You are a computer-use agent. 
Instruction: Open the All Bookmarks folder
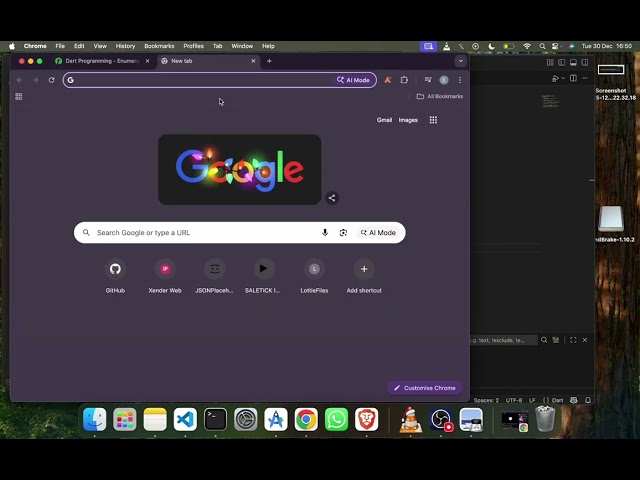point(440,97)
